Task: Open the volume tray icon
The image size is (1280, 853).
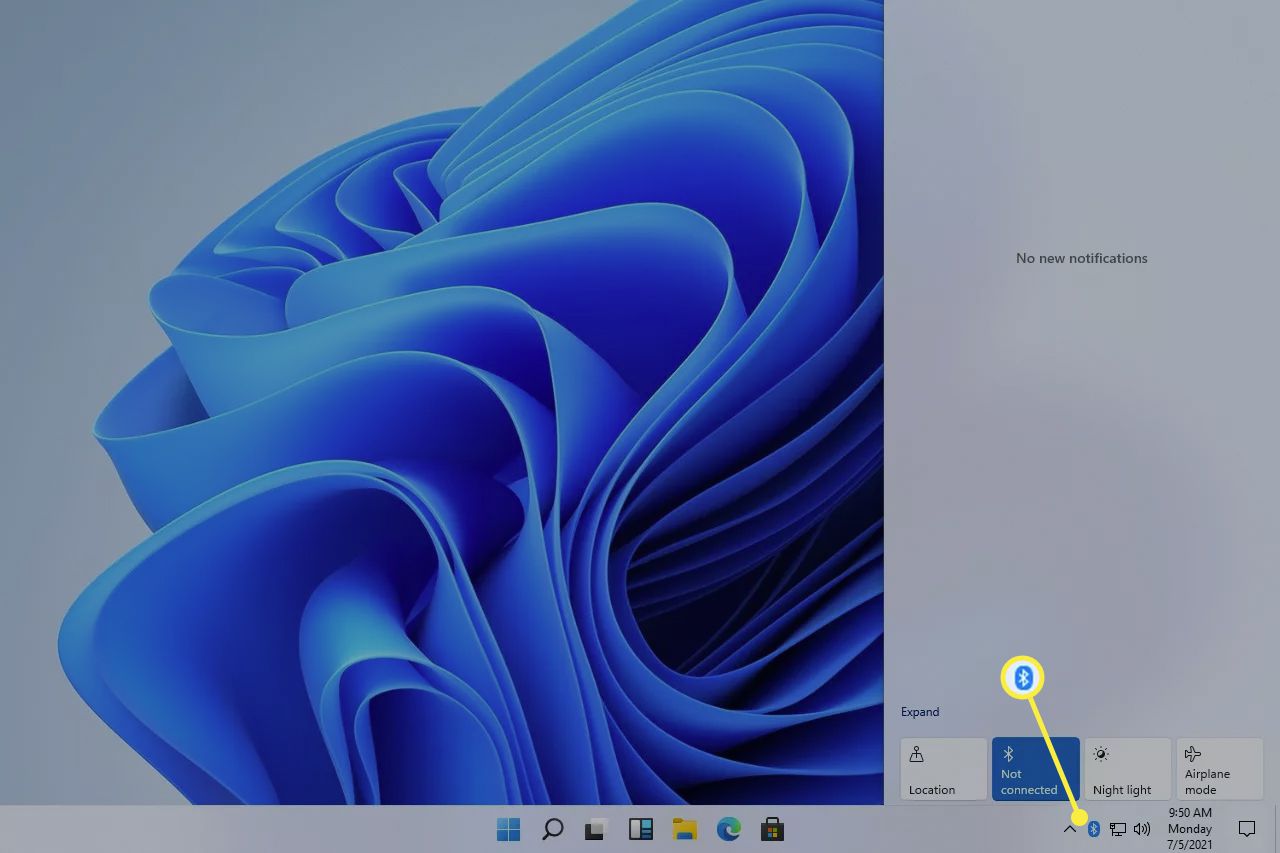Action: (1142, 829)
